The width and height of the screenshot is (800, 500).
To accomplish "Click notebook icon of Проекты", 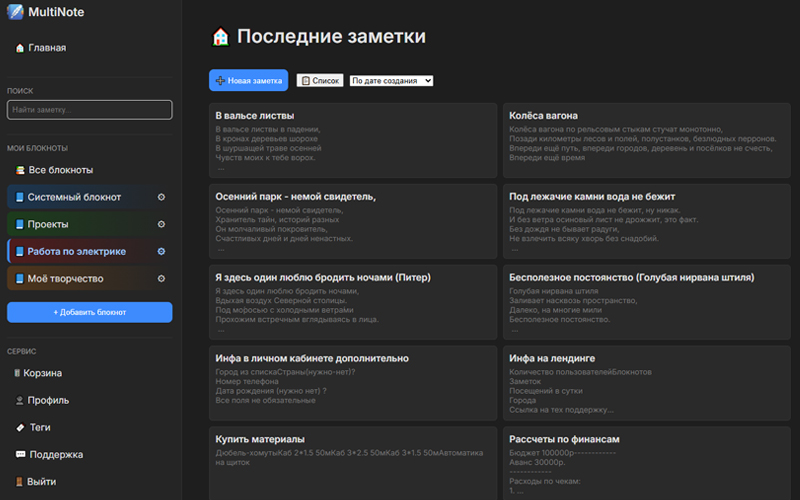I will pyautogui.click(x=19, y=224).
